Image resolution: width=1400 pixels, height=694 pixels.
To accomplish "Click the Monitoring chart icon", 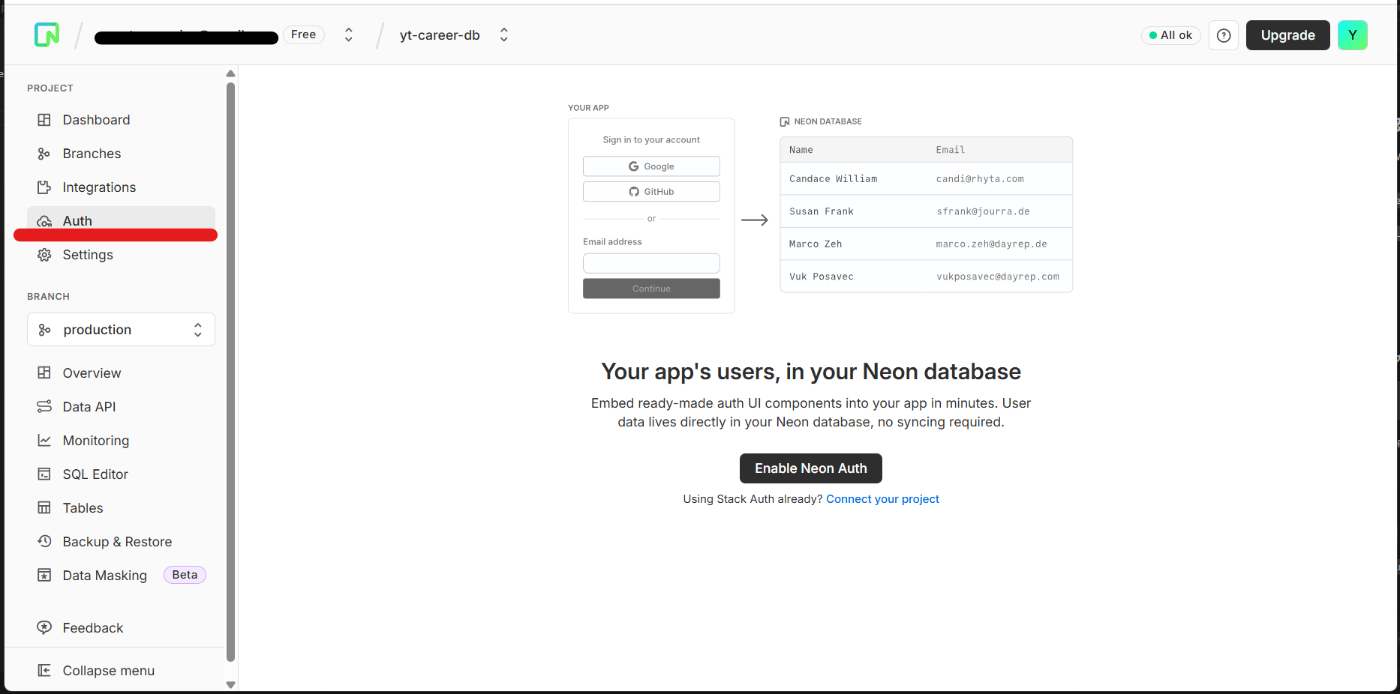I will (x=44, y=441).
